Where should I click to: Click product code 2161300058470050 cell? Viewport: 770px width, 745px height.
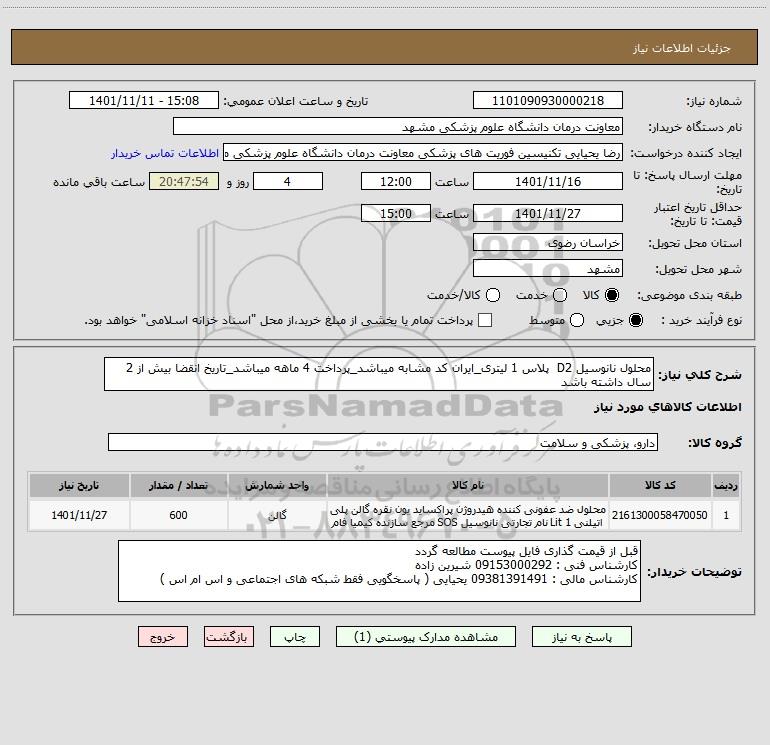click(x=660, y=515)
